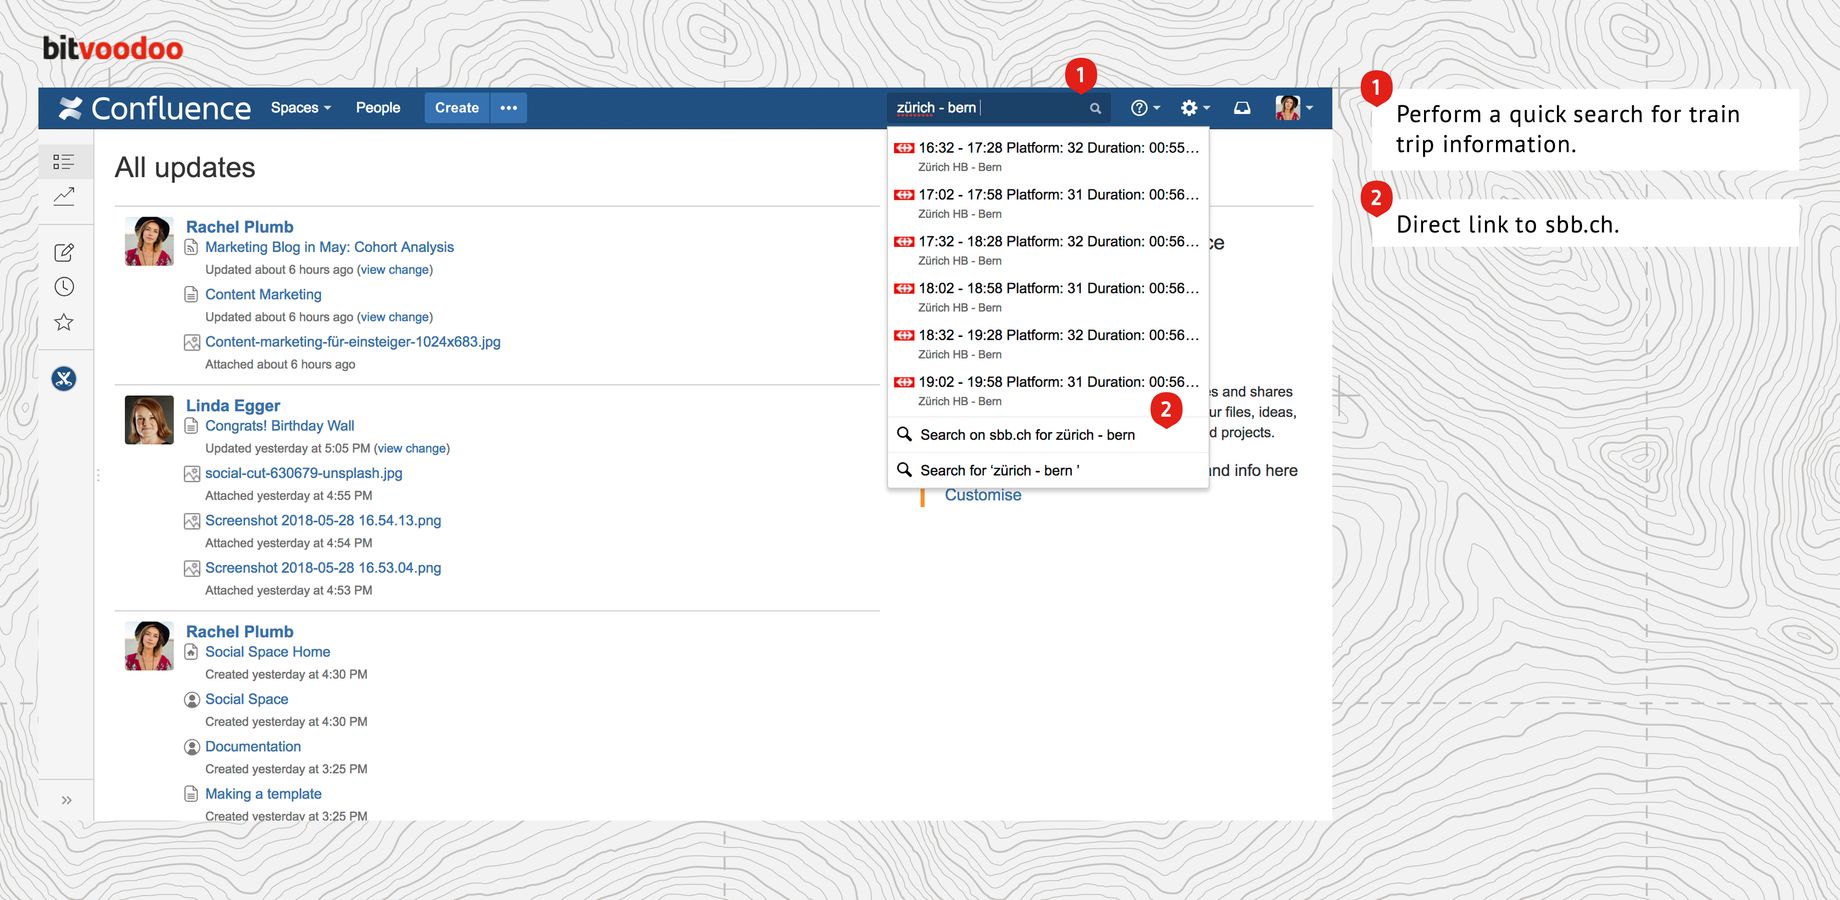Open the user profile avatar menu
1840x900 pixels.
point(1294,108)
